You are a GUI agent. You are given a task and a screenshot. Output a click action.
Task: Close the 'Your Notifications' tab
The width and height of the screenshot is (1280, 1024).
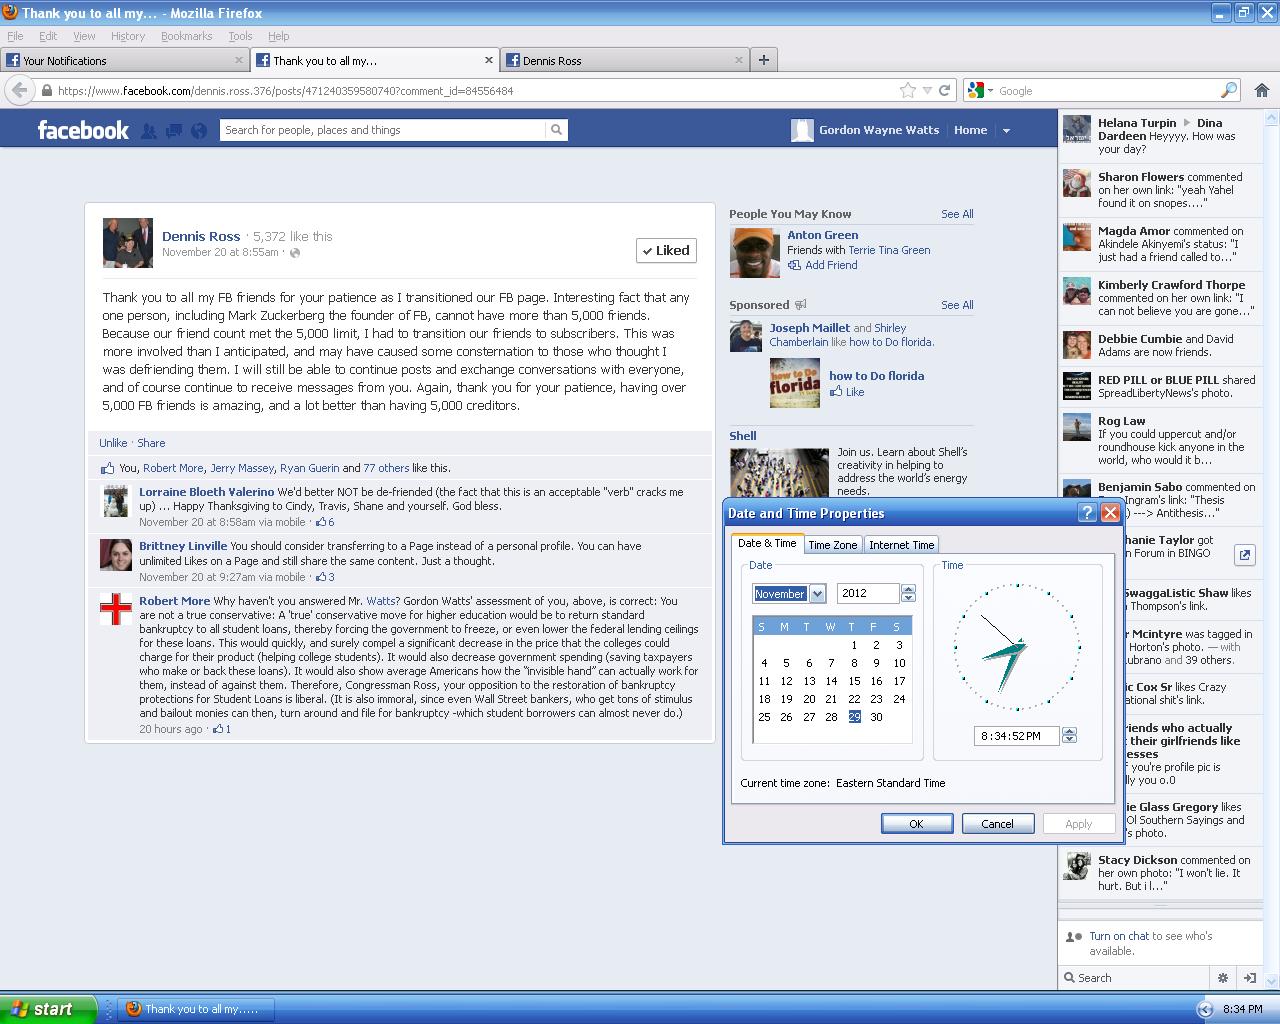239,60
